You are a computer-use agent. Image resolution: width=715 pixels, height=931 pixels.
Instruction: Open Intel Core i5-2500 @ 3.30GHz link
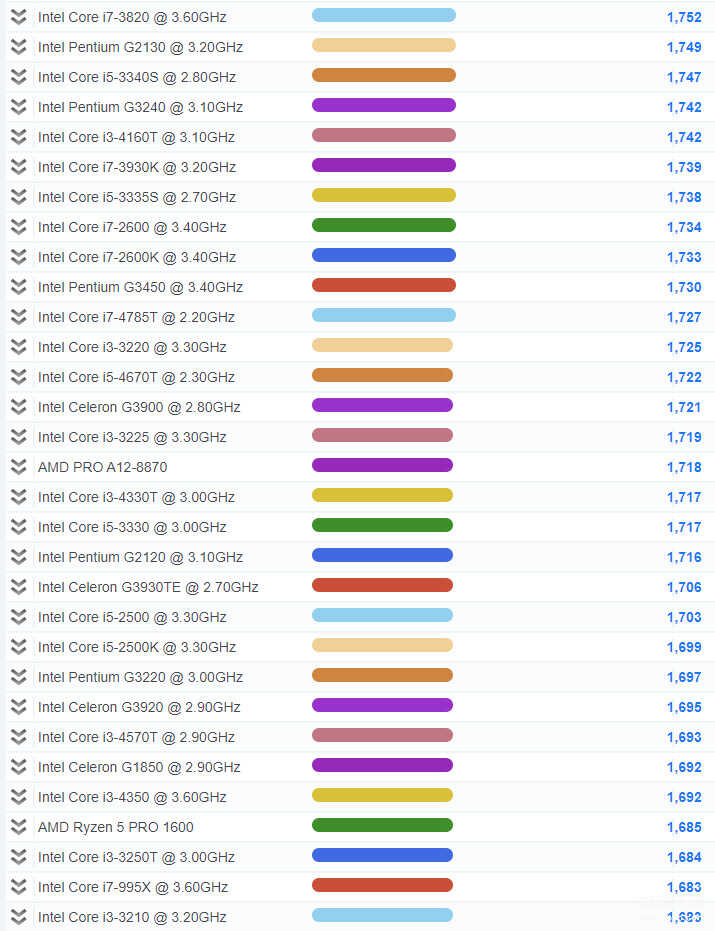click(132, 617)
